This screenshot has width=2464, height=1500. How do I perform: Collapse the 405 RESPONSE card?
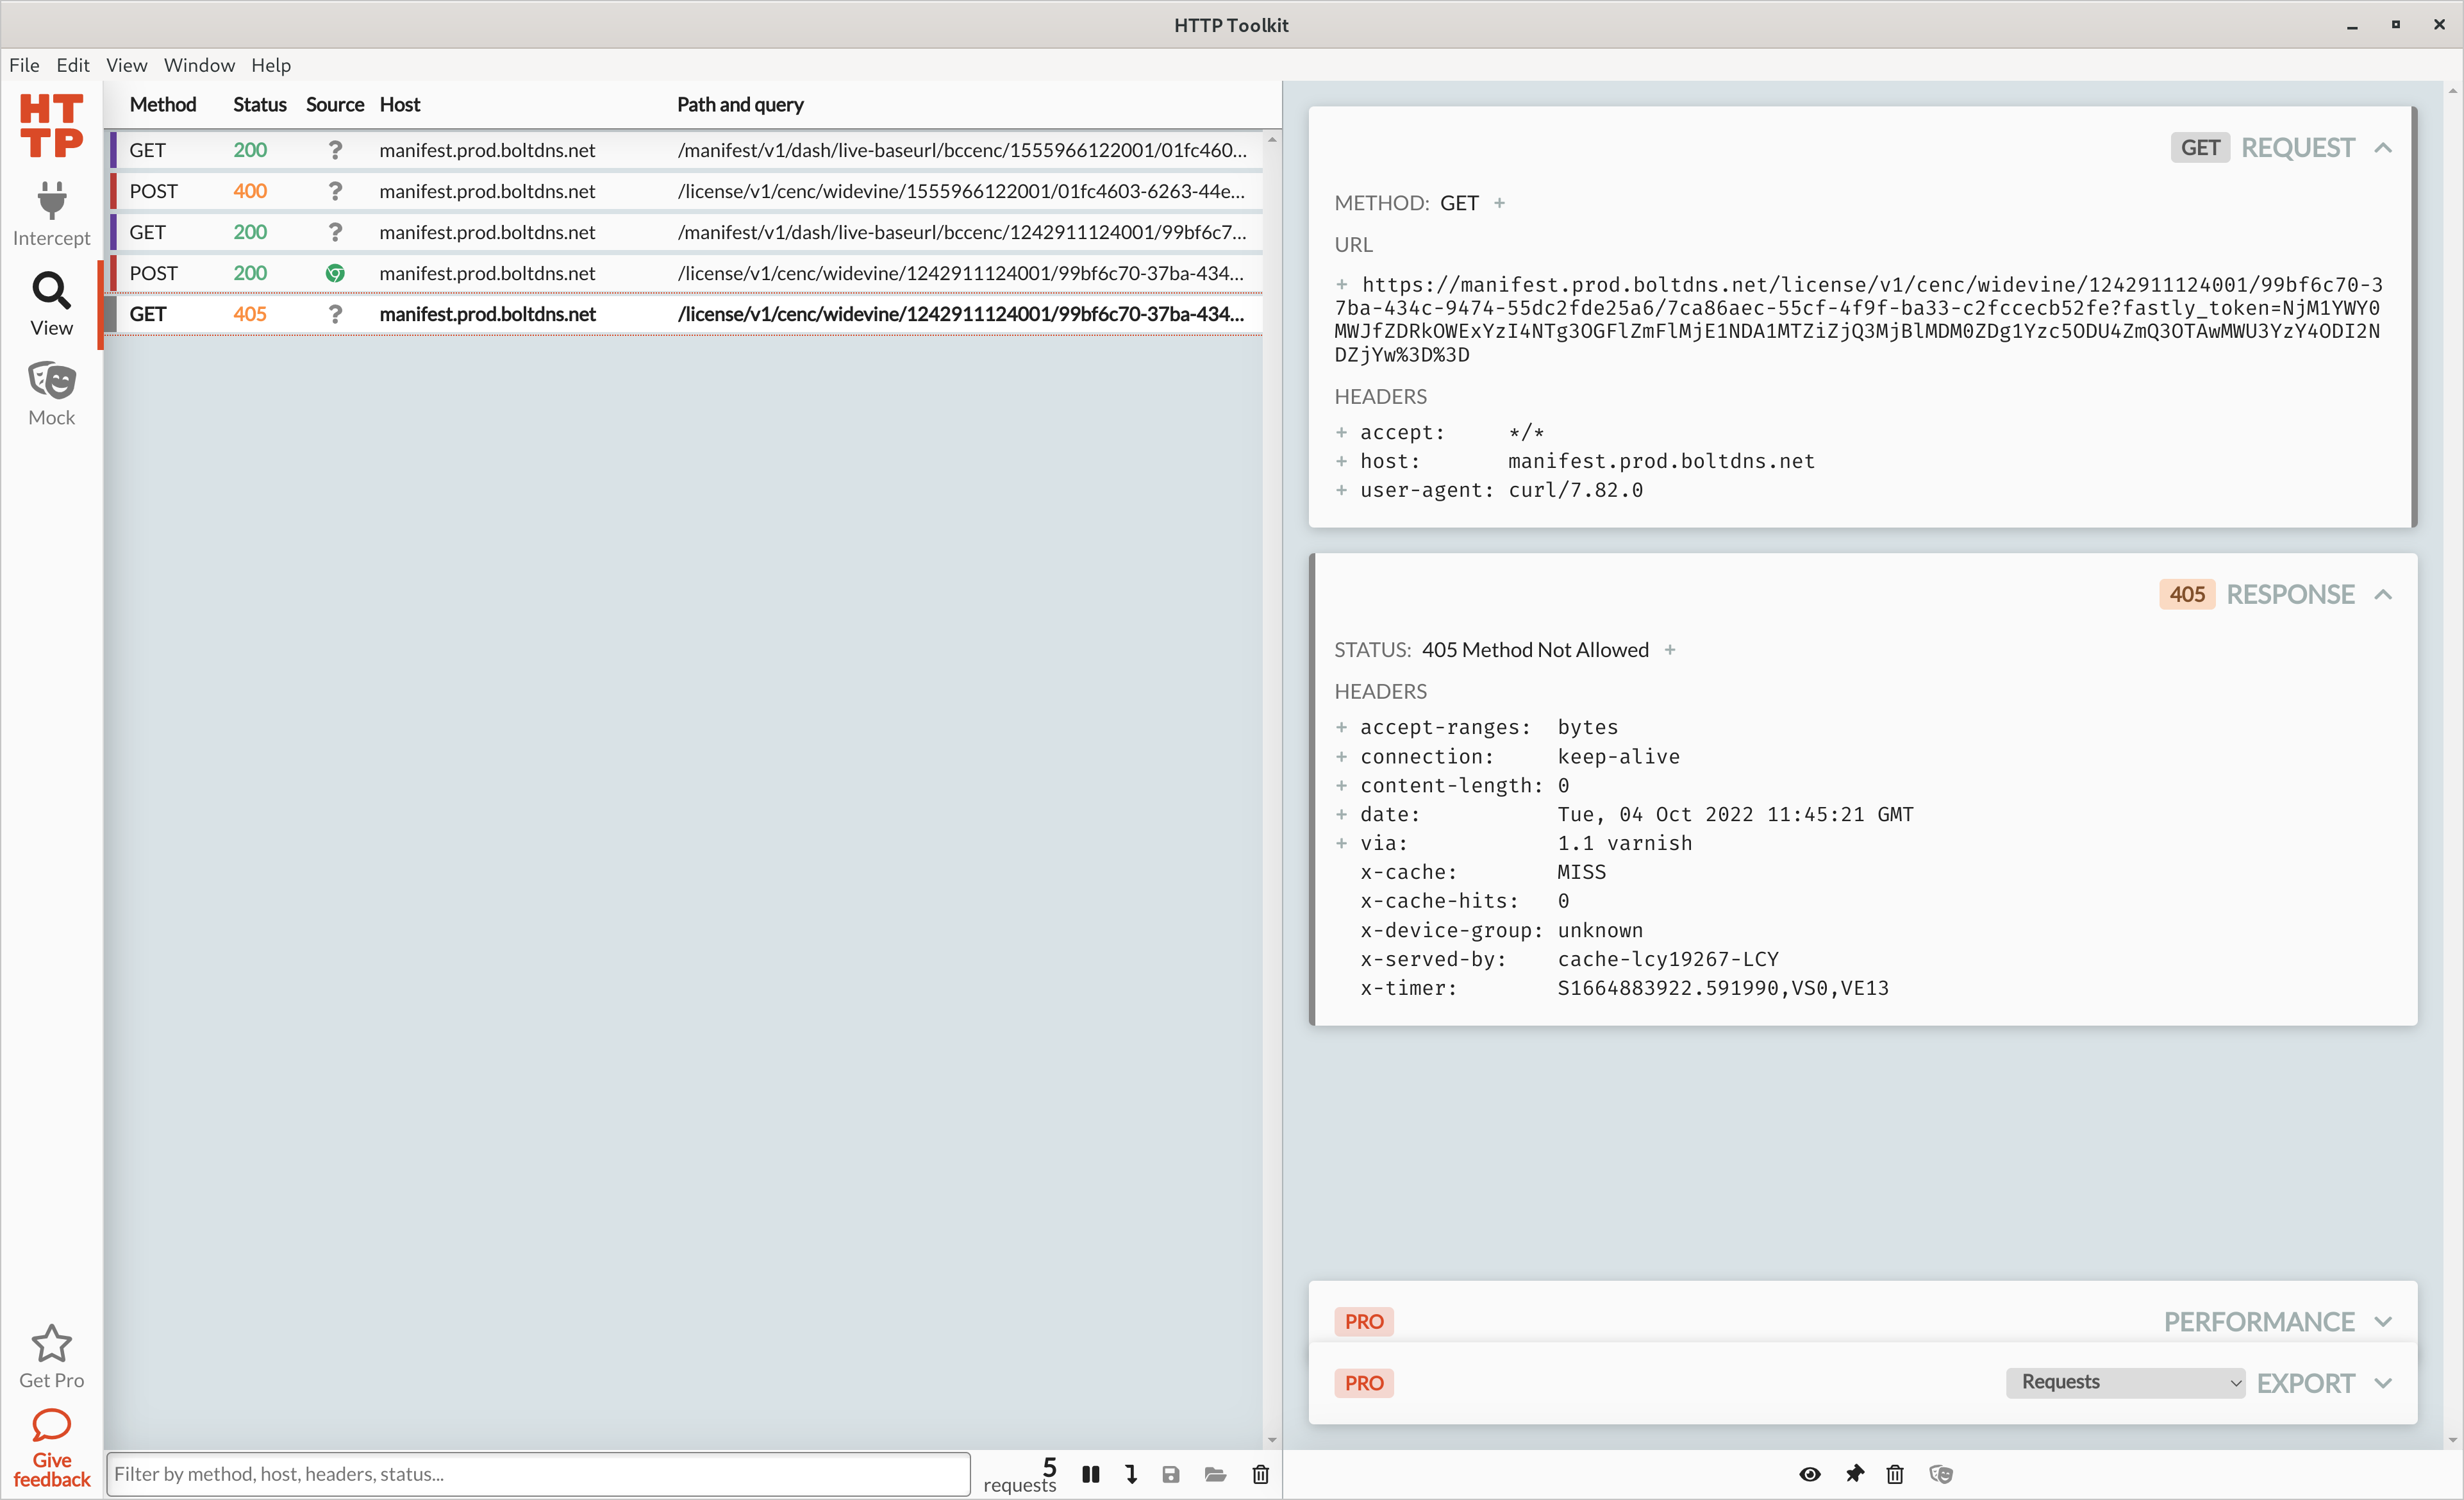pos(2383,595)
